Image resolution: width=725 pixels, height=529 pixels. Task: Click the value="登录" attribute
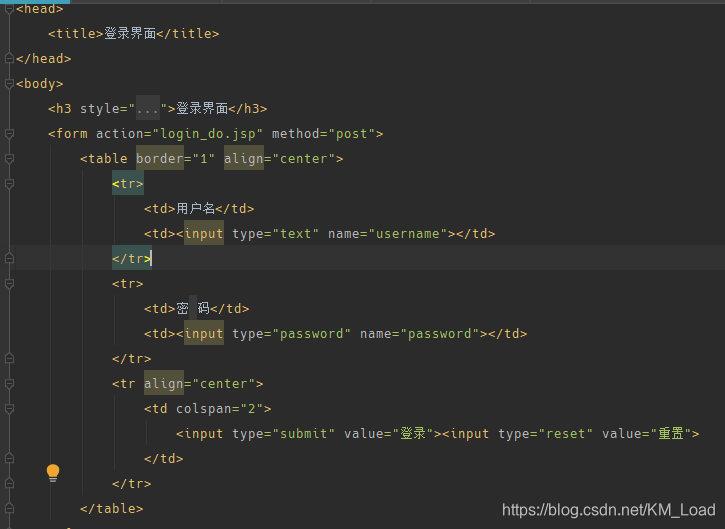coord(388,433)
